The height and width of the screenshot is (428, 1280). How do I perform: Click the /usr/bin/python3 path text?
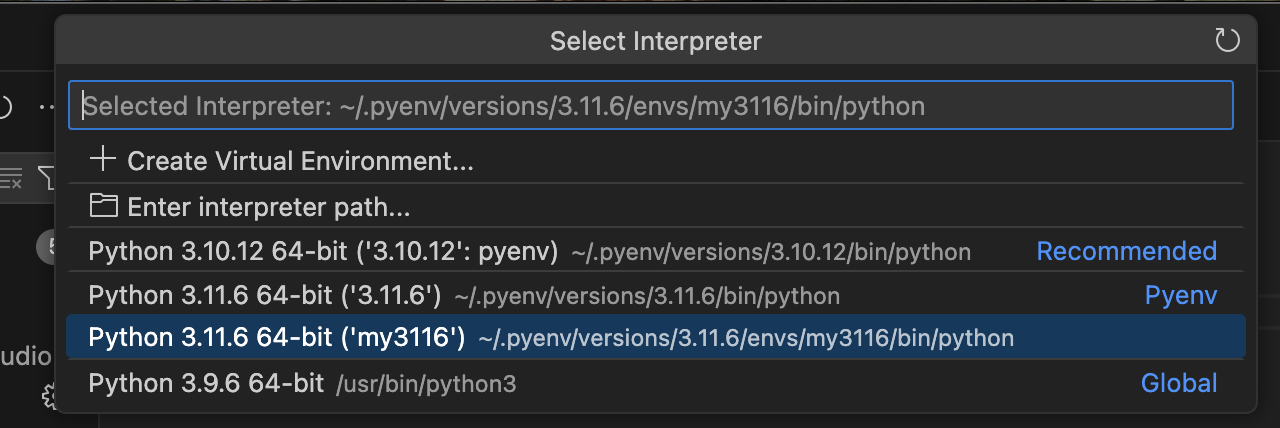[426, 383]
